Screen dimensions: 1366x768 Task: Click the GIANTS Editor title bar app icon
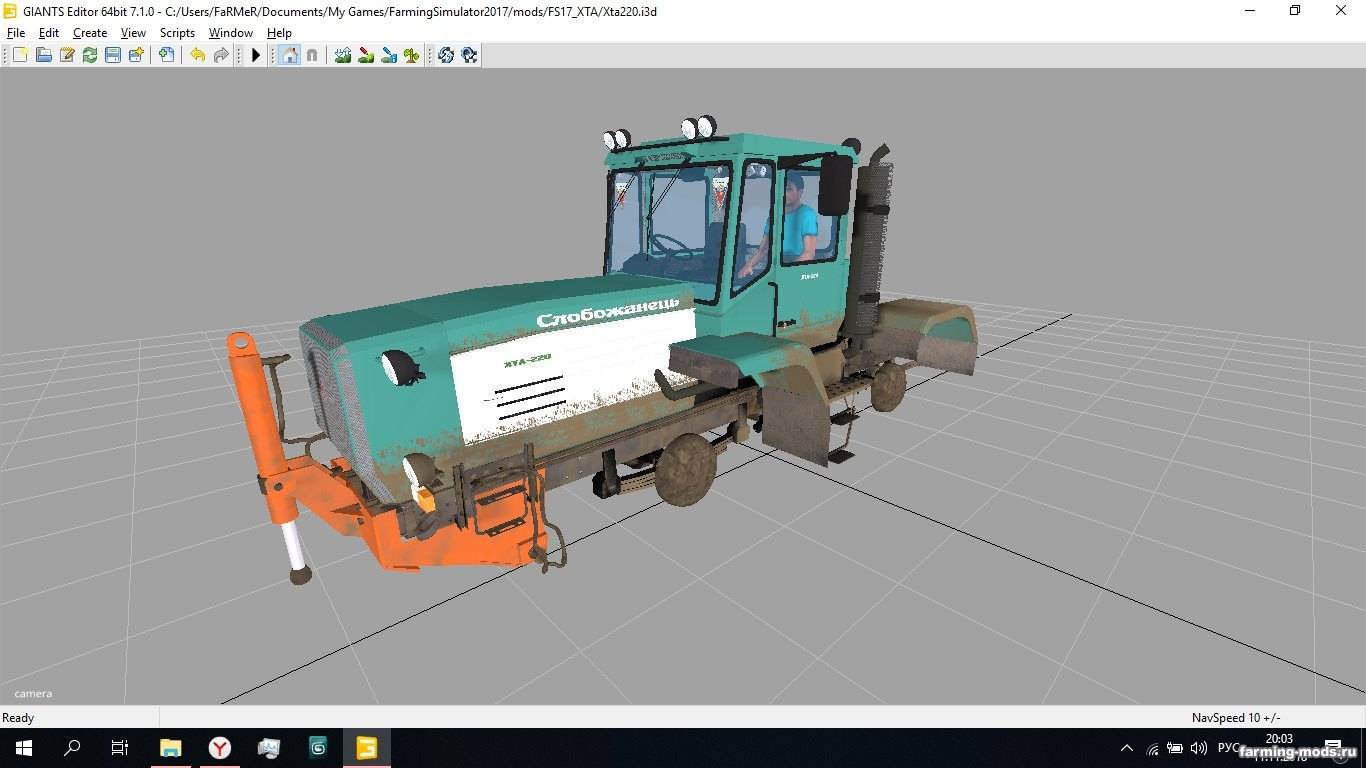11,11
